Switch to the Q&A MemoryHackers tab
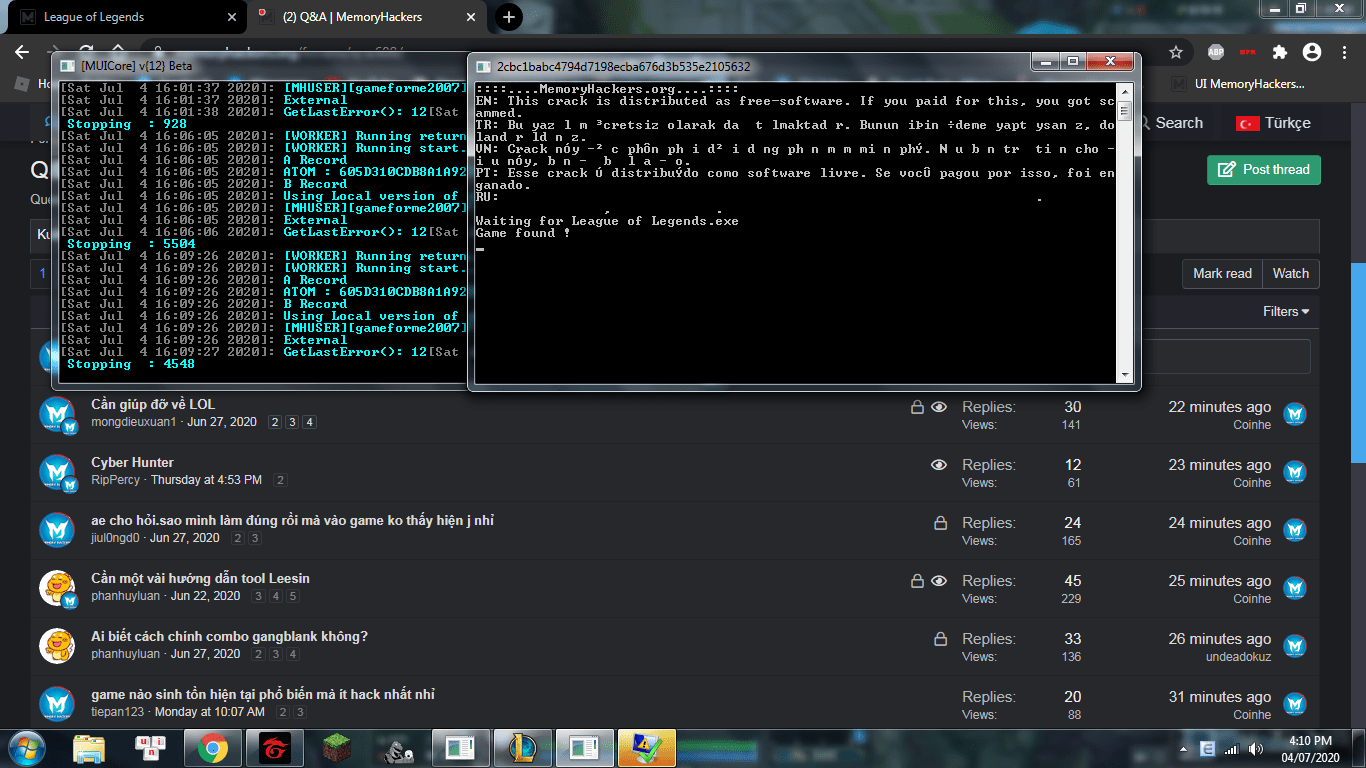The height and width of the screenshot is (768, 1366). click(367, 17)
